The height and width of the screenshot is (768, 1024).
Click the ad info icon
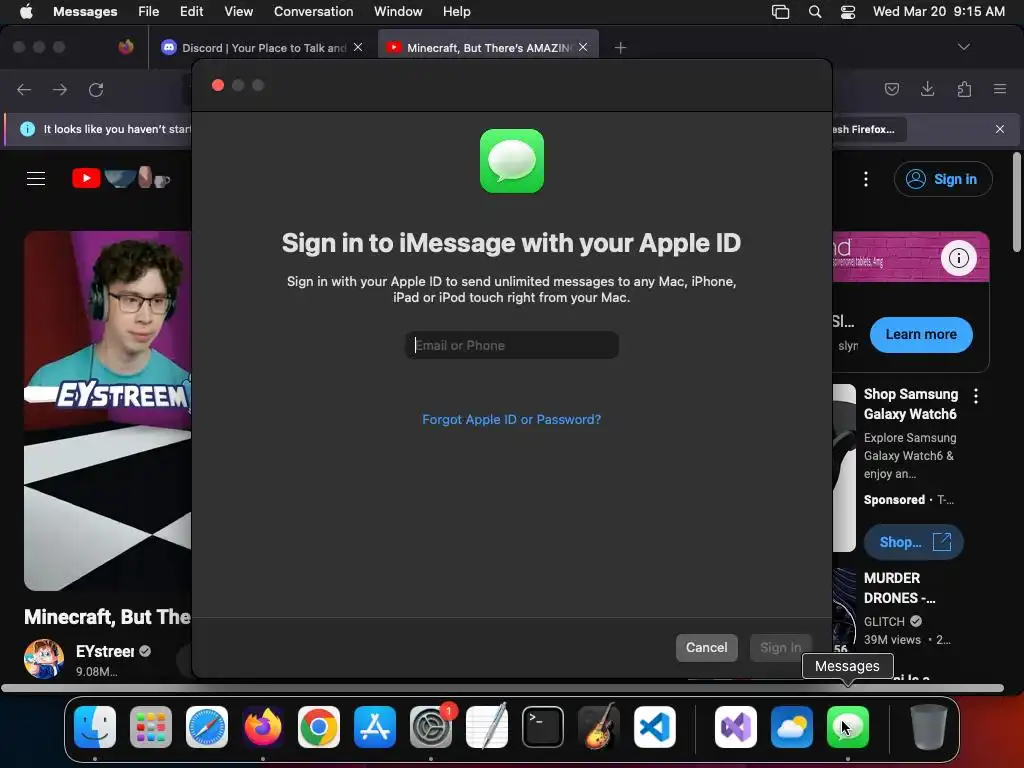click(958, 258)
